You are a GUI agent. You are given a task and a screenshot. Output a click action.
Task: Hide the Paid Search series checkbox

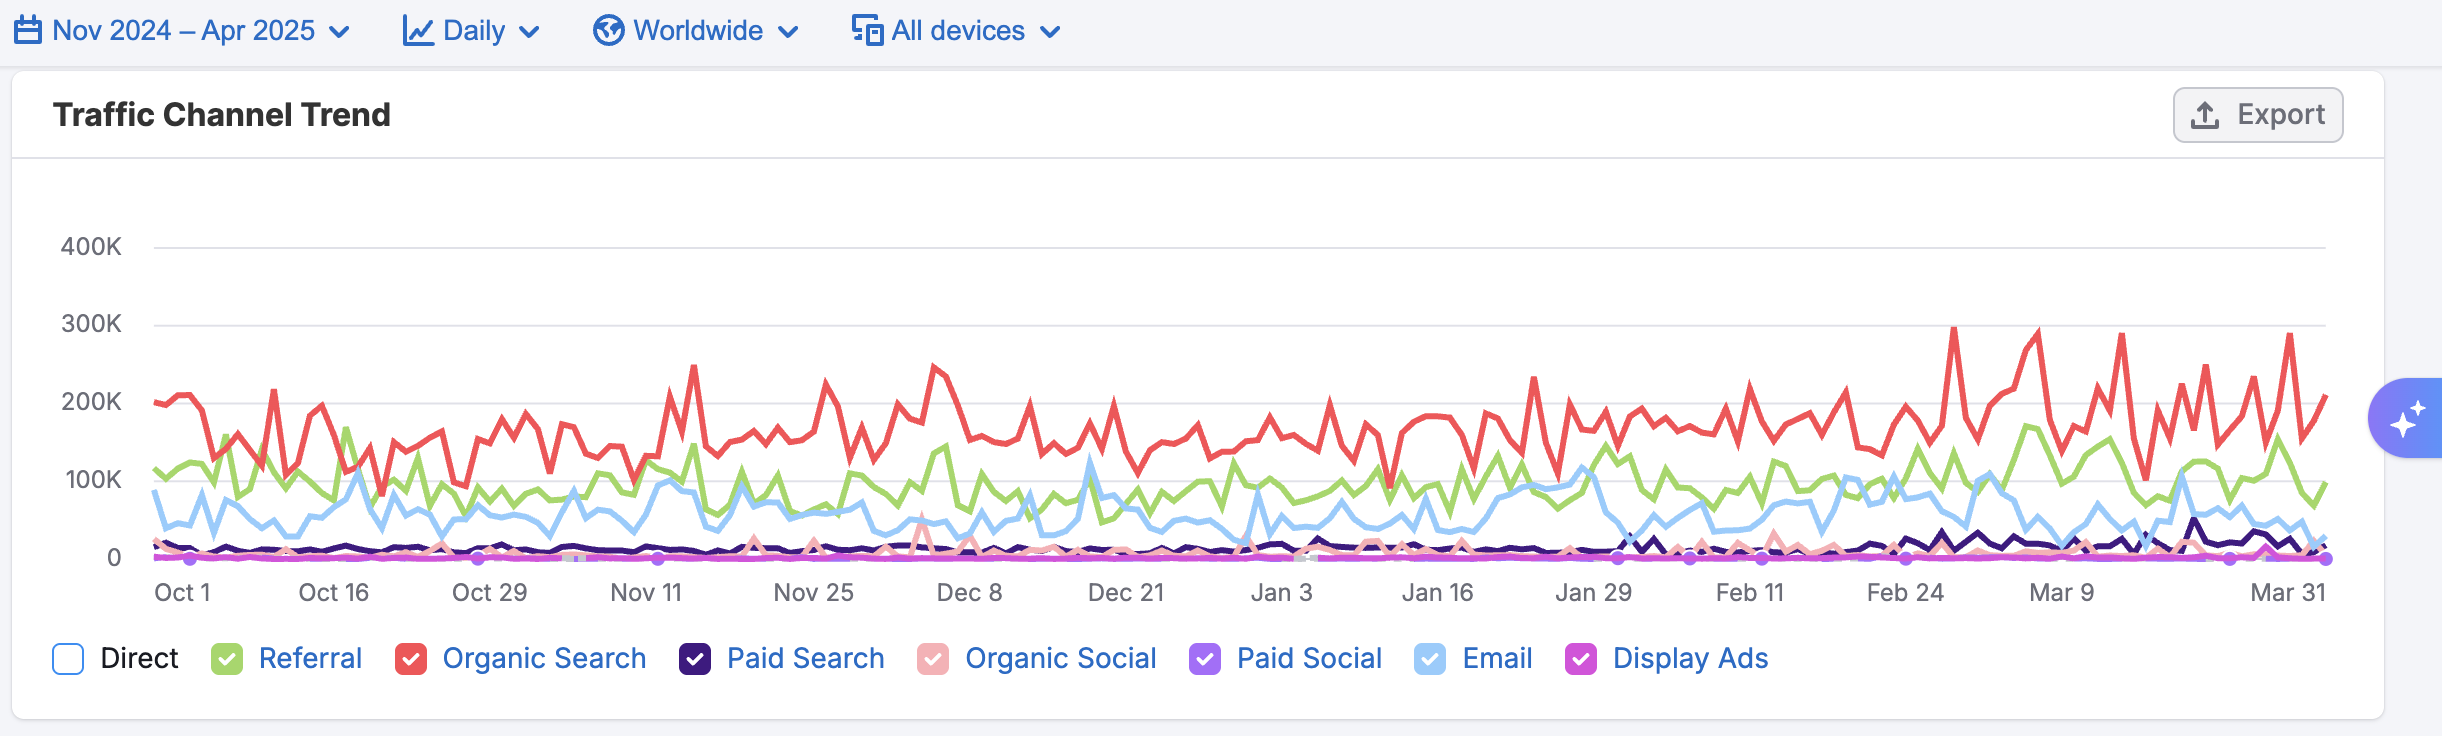[695, 659]
